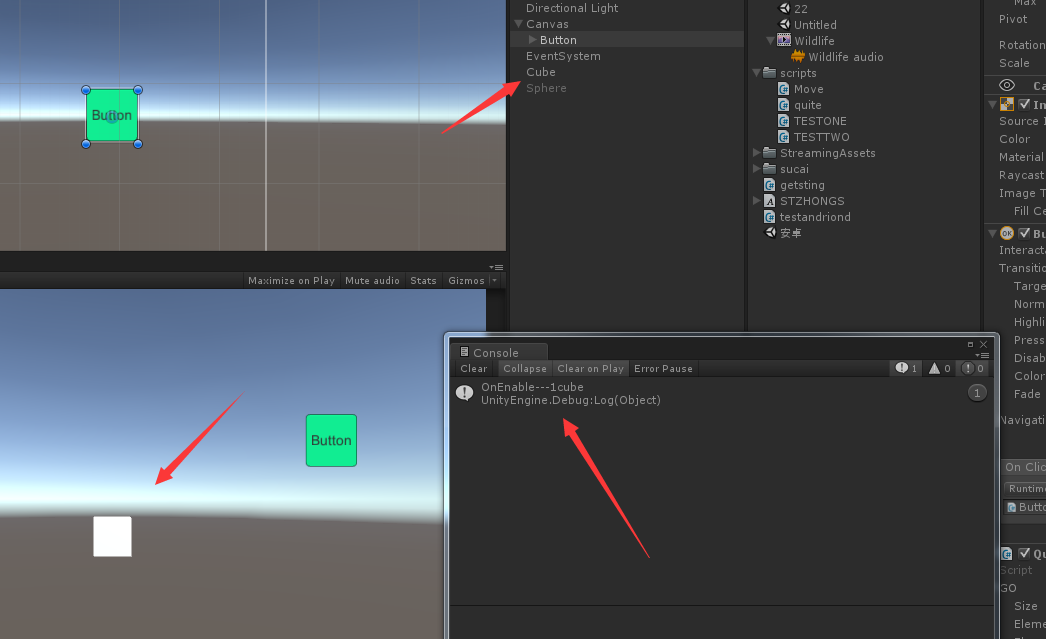Click the 安卓 scene icon

(x=770, y=232)
